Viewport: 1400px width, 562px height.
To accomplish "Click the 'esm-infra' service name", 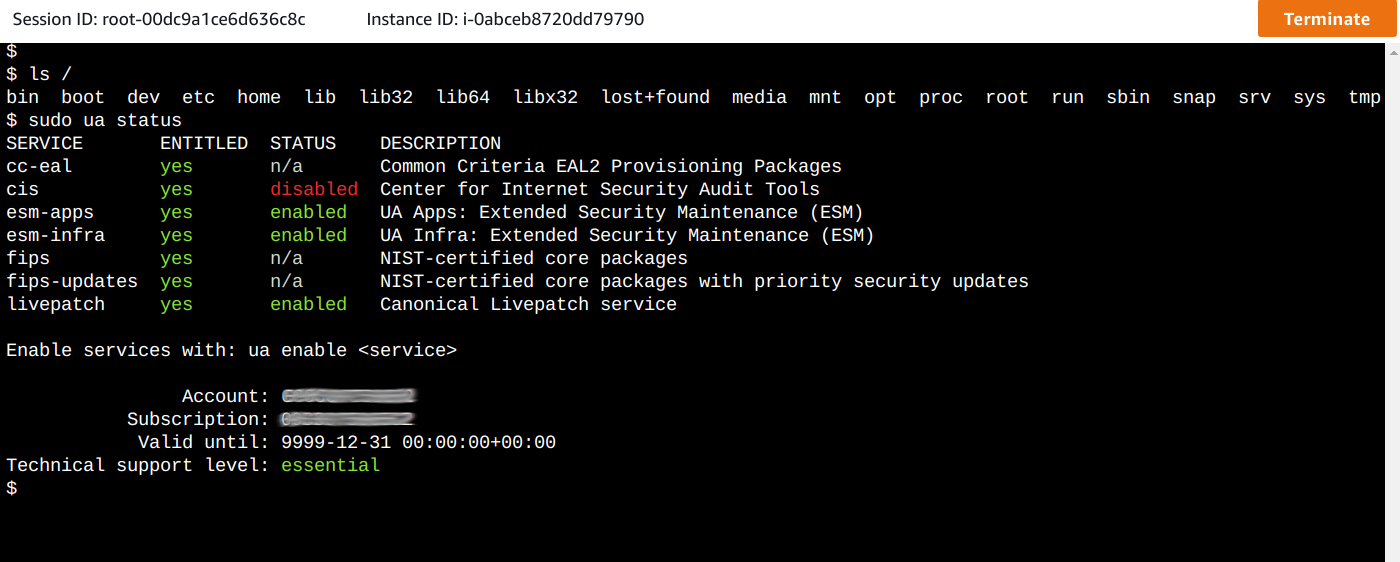I will pos(55,235).
